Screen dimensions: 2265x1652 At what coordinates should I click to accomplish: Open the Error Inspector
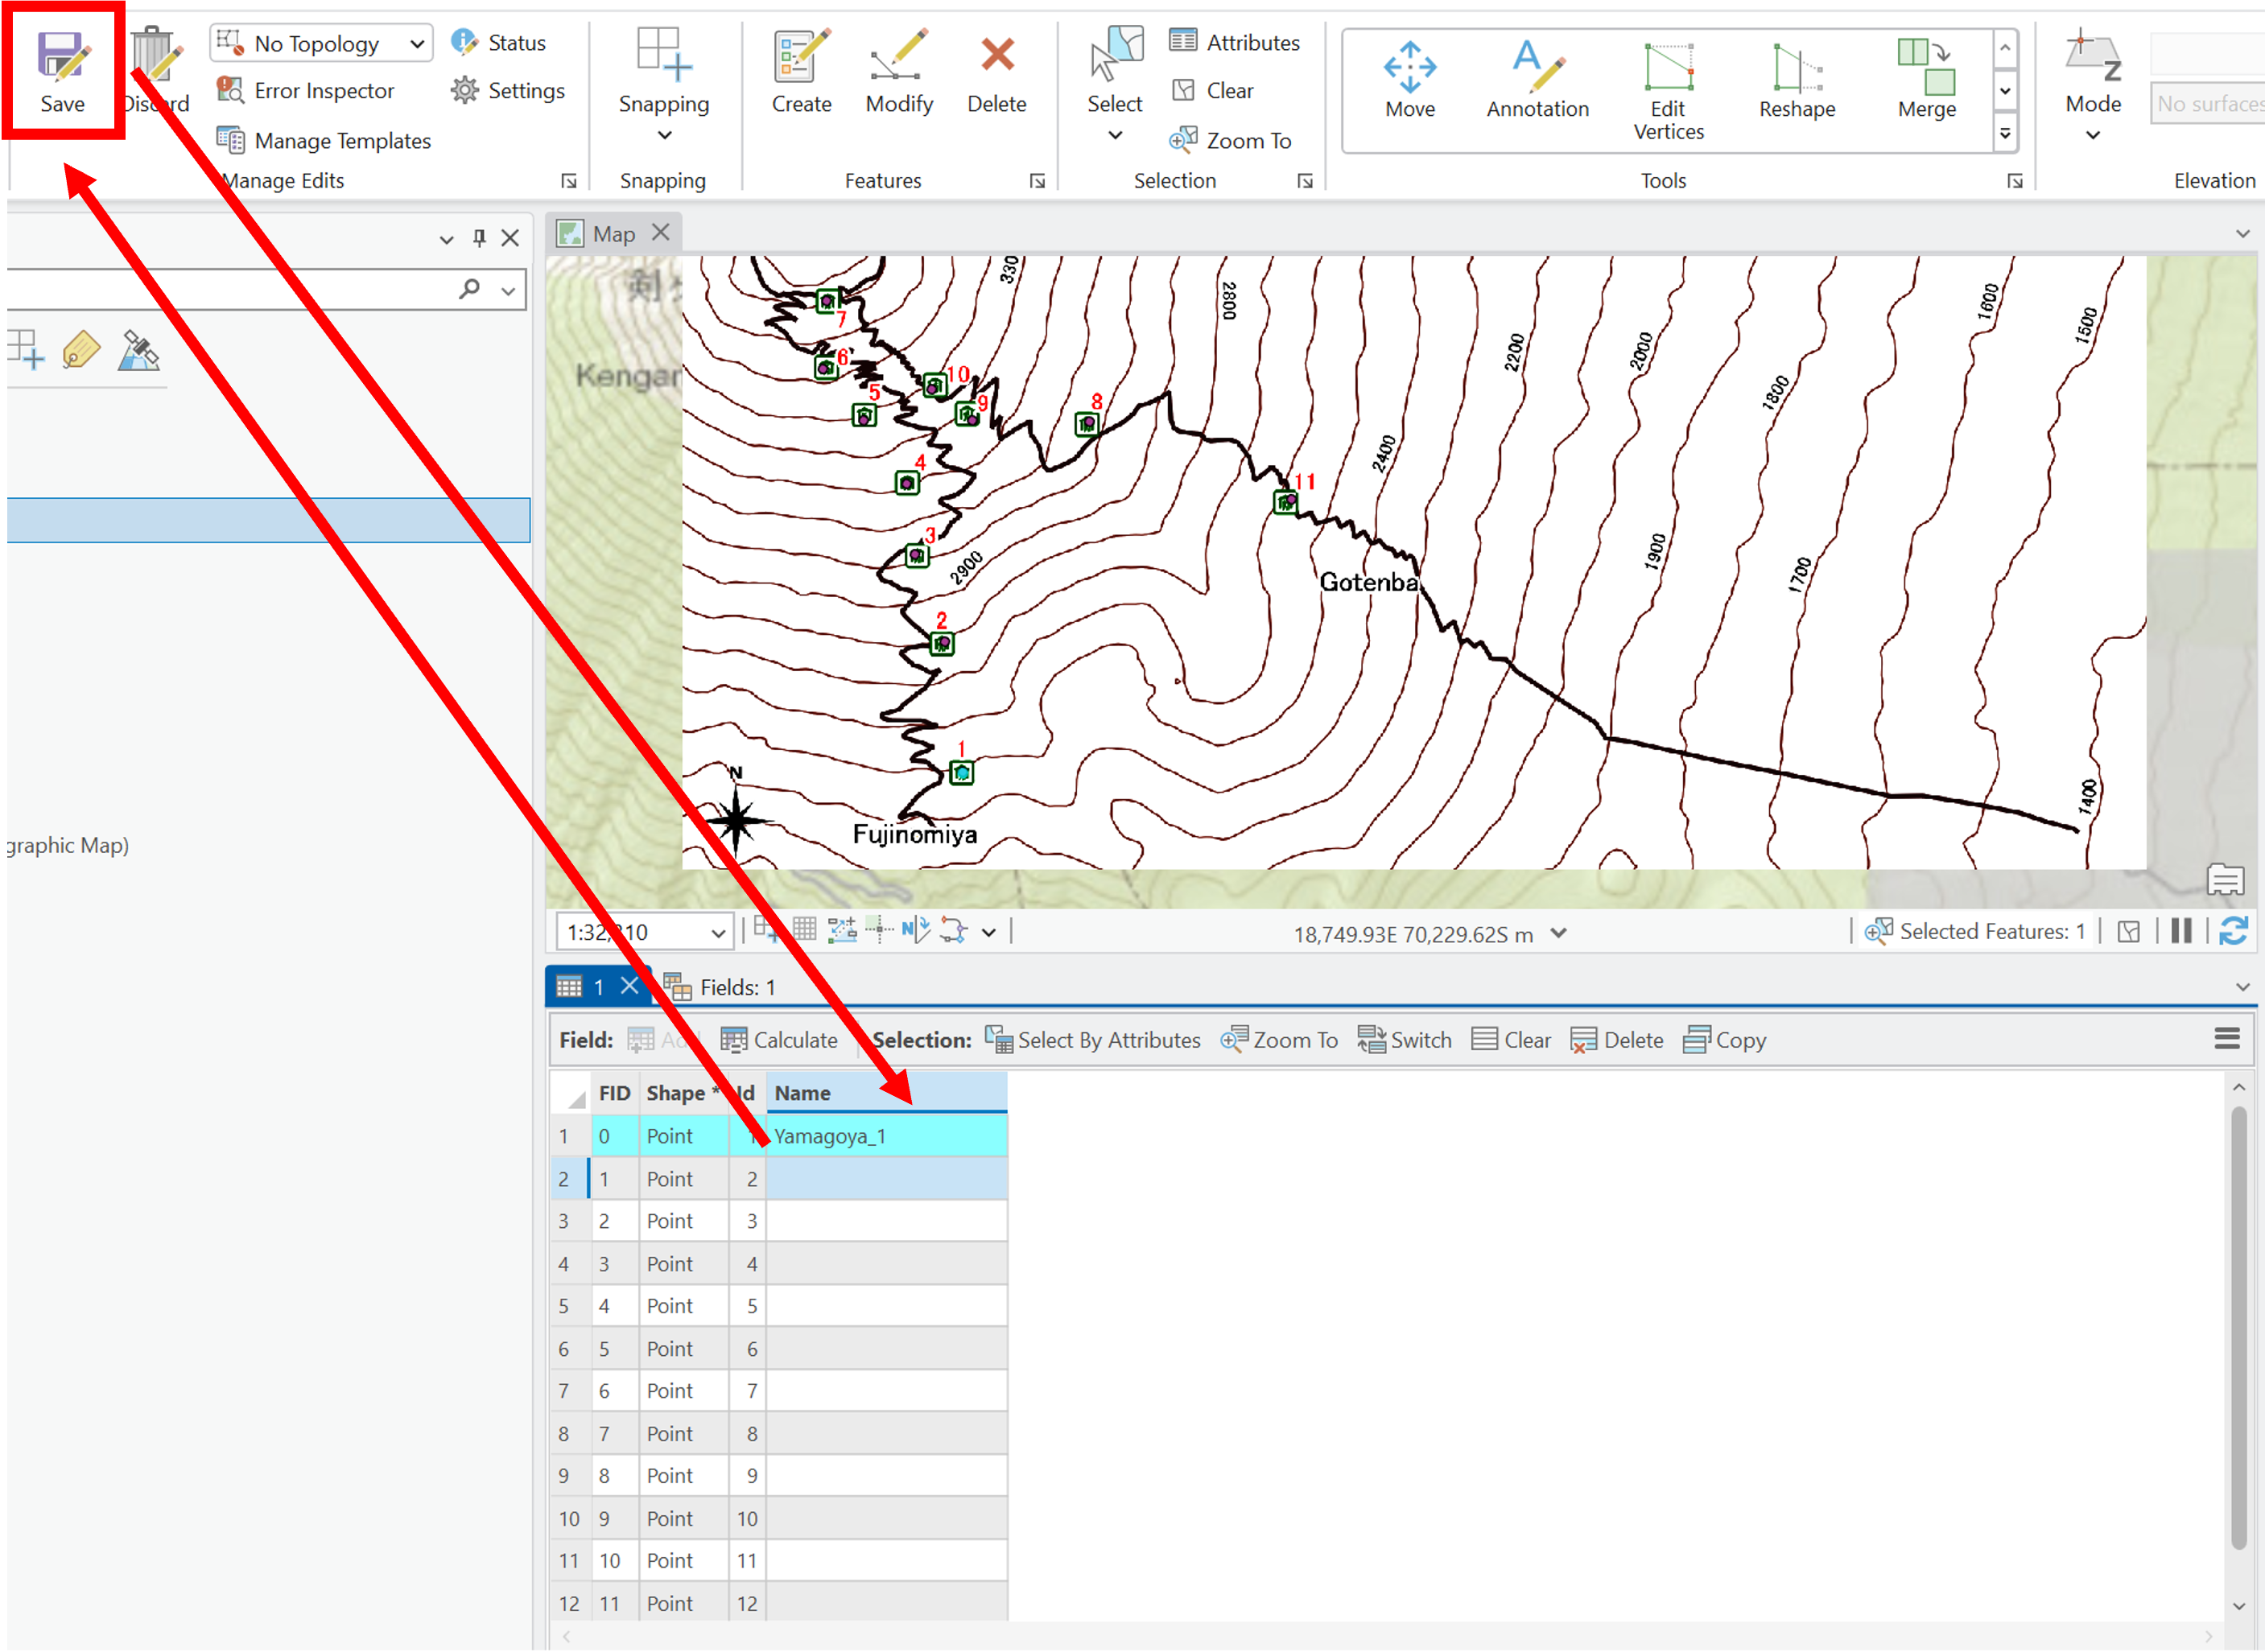306,91
